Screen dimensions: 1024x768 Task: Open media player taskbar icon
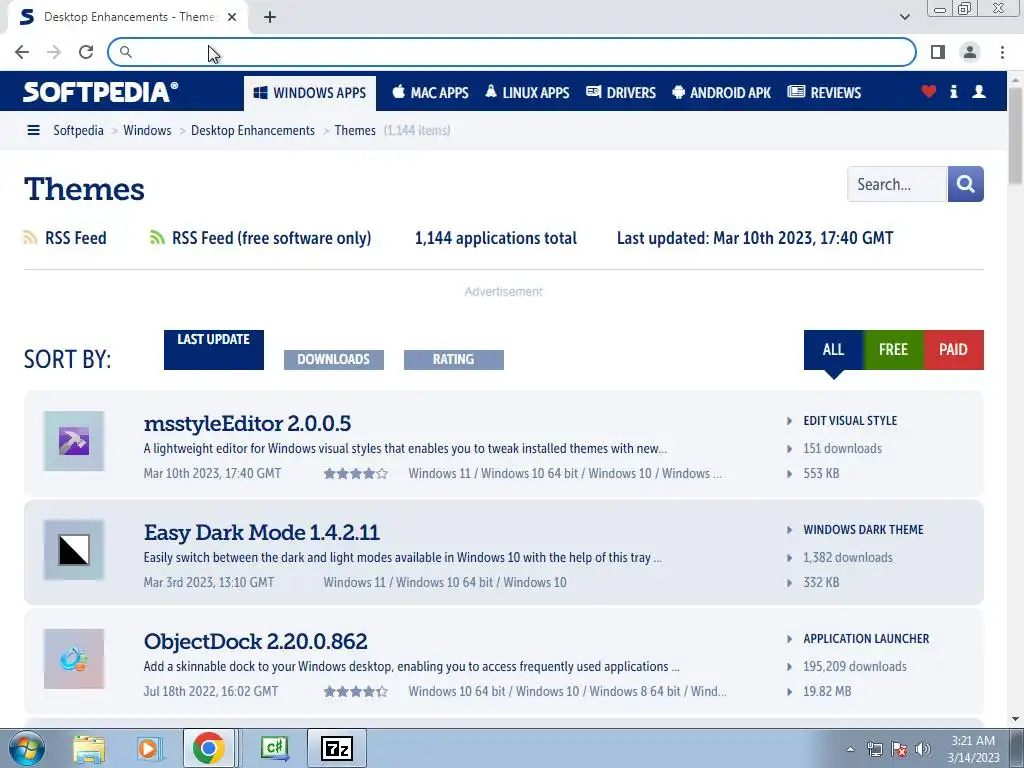(x=148, y=748)
